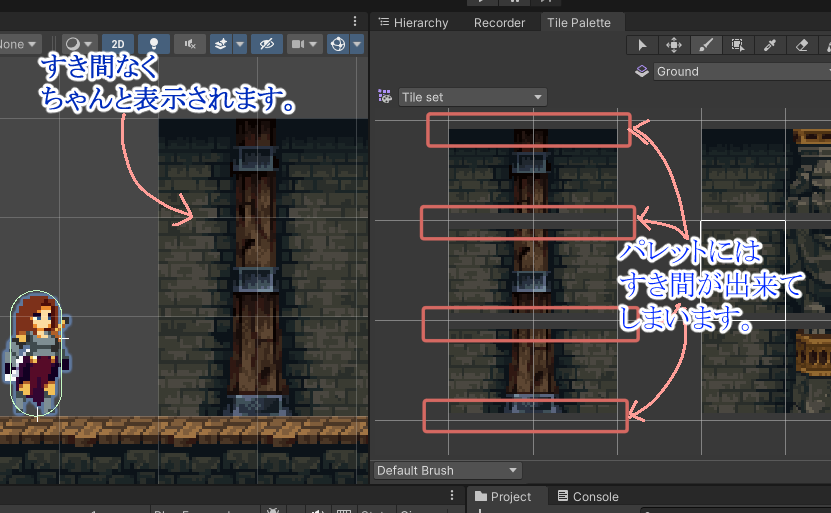
Task: Toggle scene audio mute button
Action: [190, 44]
